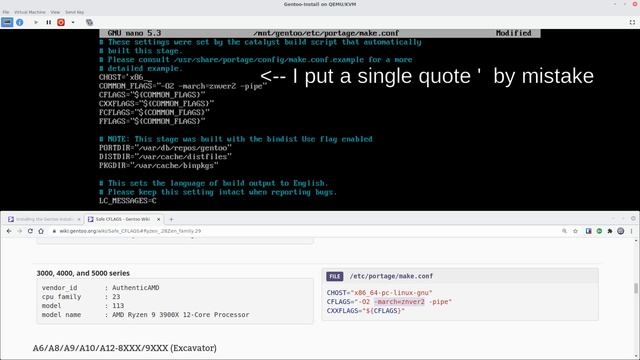This screenshot has height=360, width=640.
Task: Click the highlighted -march=znver2 text
Action: [399, 302]
